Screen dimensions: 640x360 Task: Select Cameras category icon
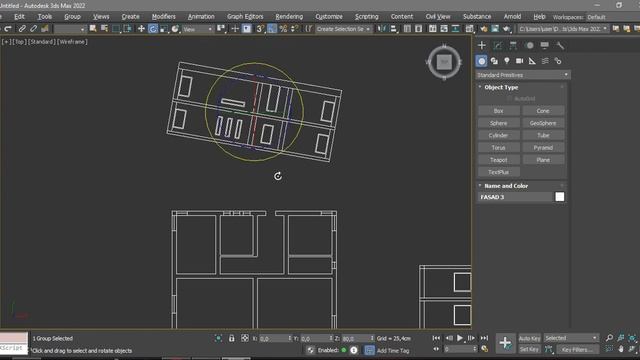click(x=520, y=61)
